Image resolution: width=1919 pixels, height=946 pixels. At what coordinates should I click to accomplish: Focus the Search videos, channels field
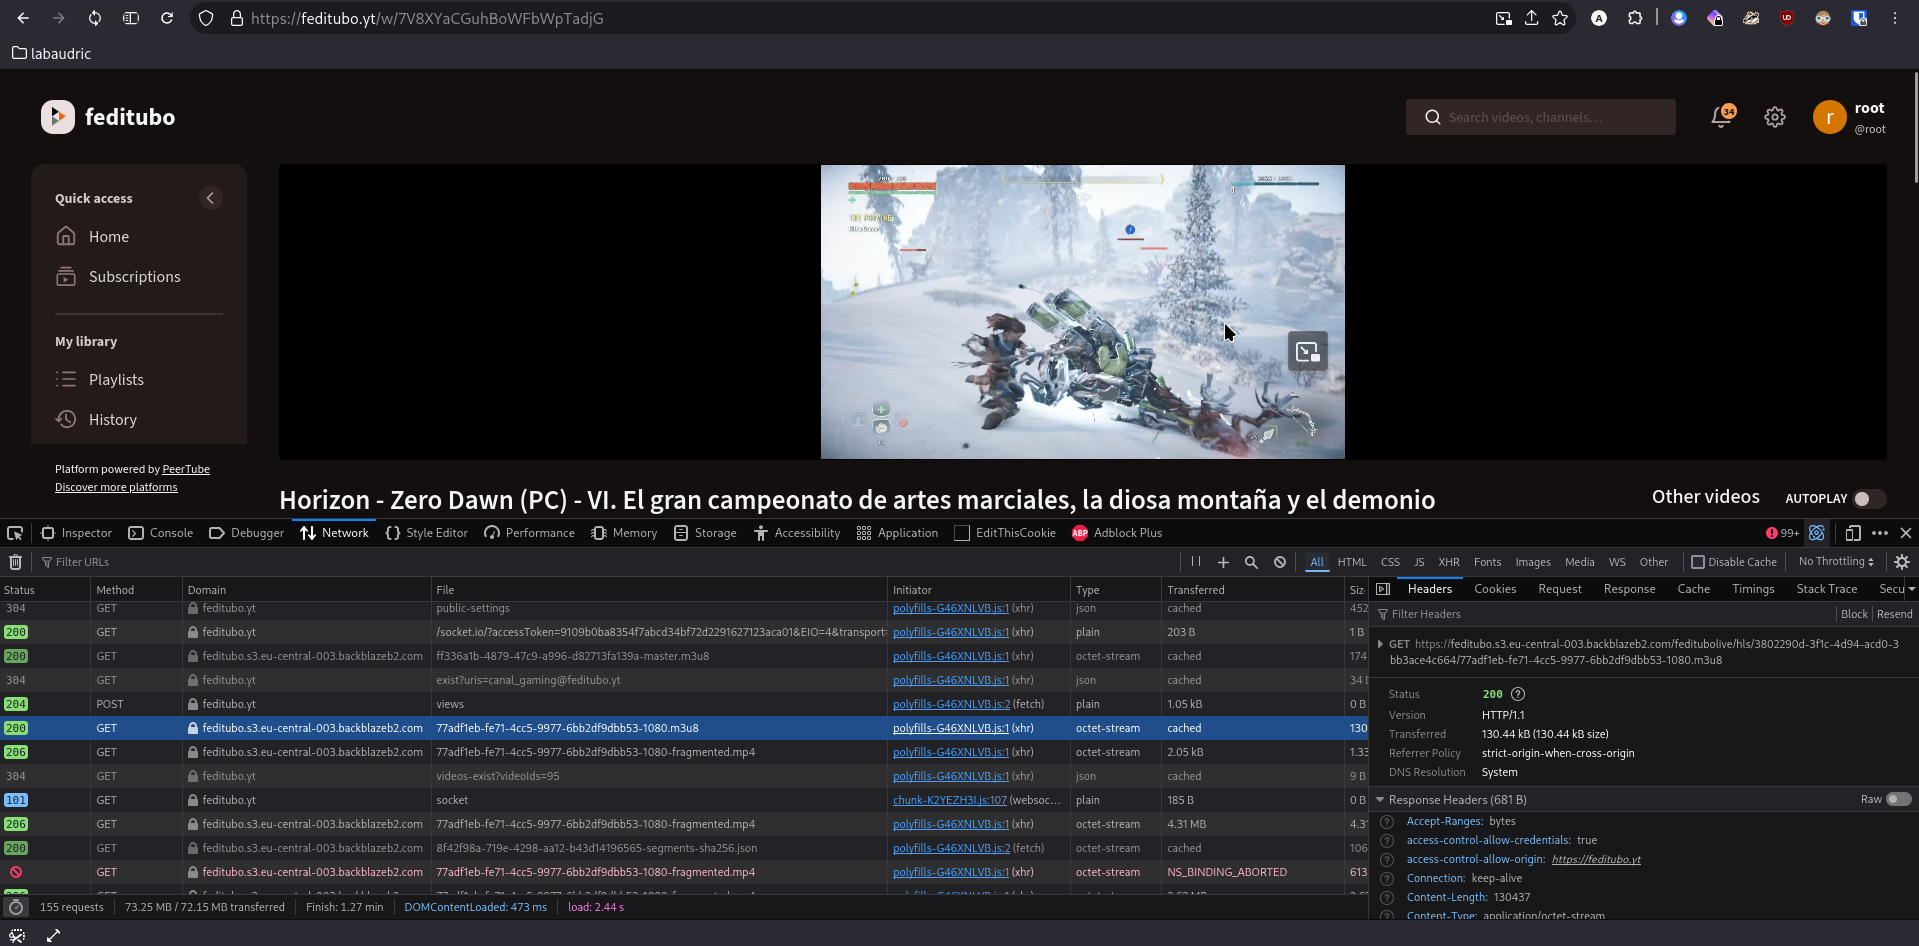(x=1541, y=117)
